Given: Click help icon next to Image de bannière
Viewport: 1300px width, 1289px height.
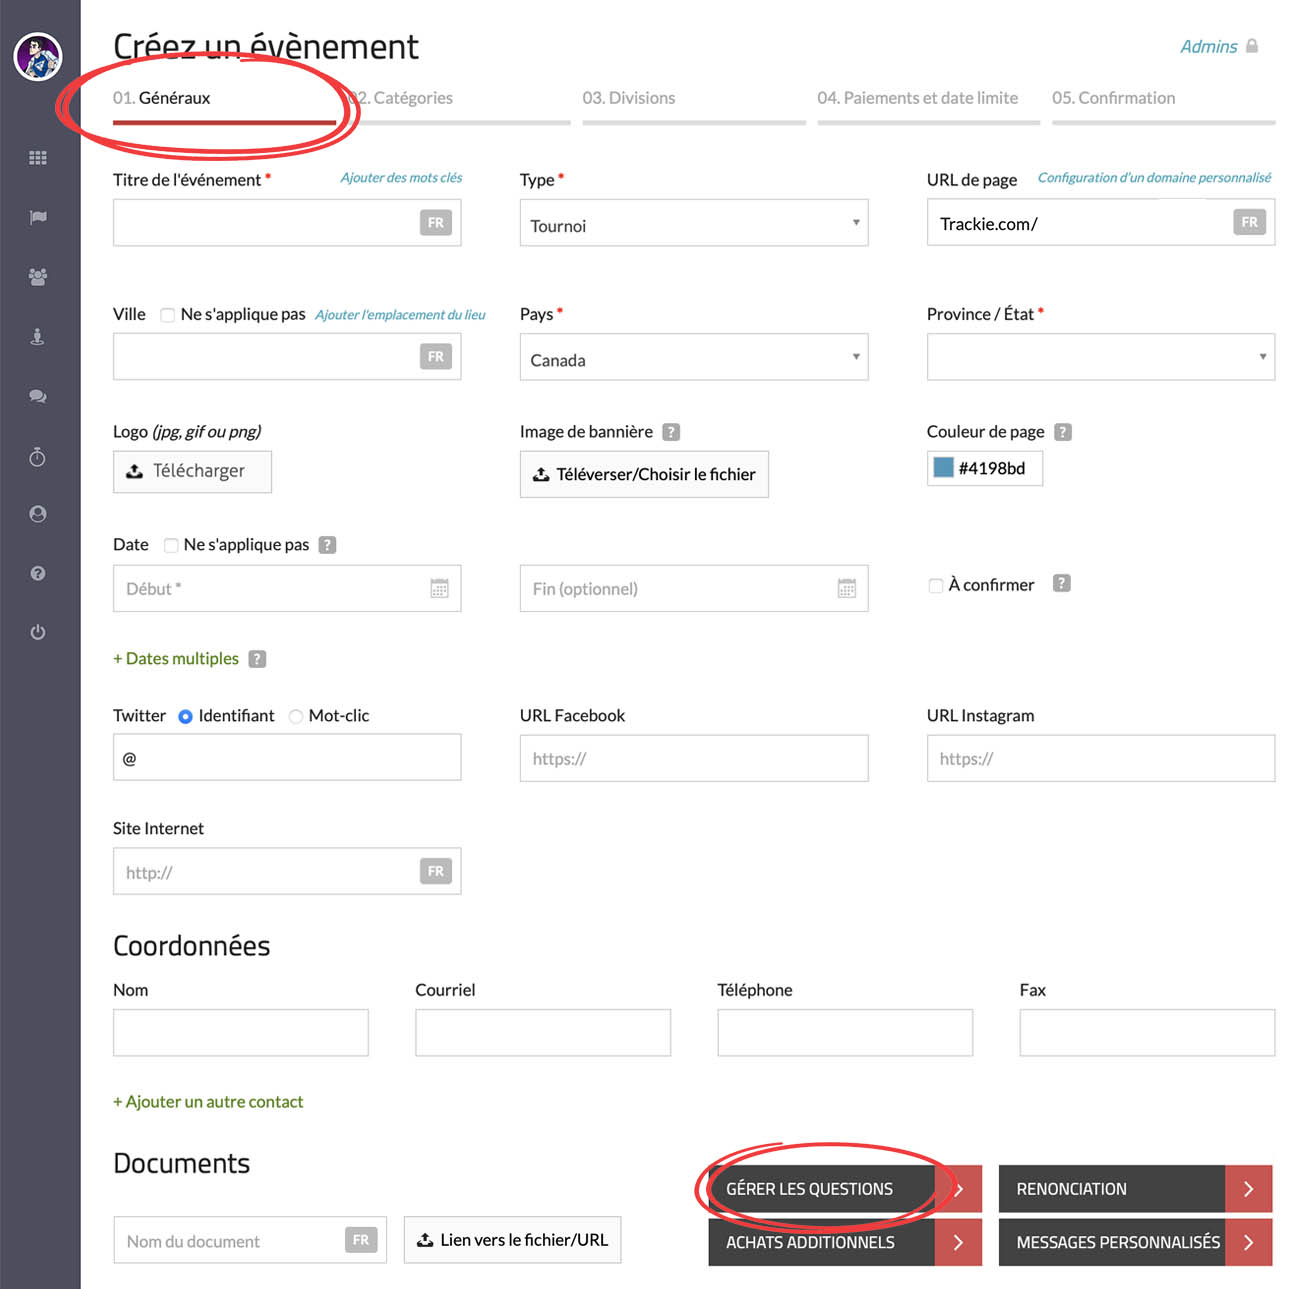Looking at the screenshot, I should pos(671,432).
